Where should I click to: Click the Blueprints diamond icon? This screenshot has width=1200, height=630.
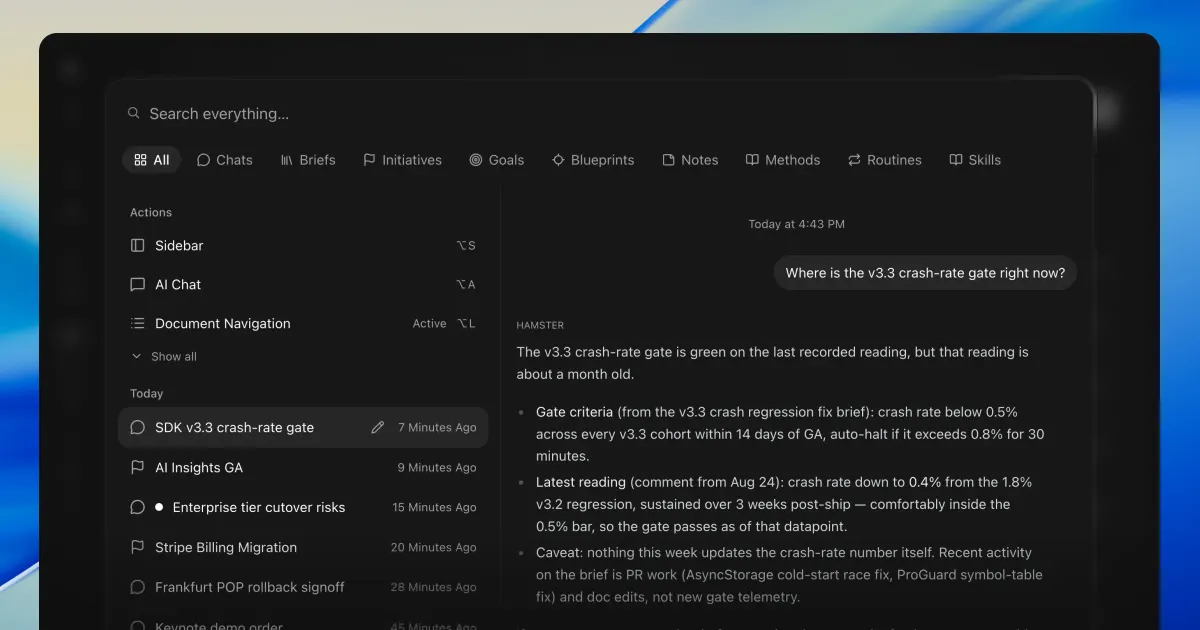pyautogui.click(x=558, y=160)
